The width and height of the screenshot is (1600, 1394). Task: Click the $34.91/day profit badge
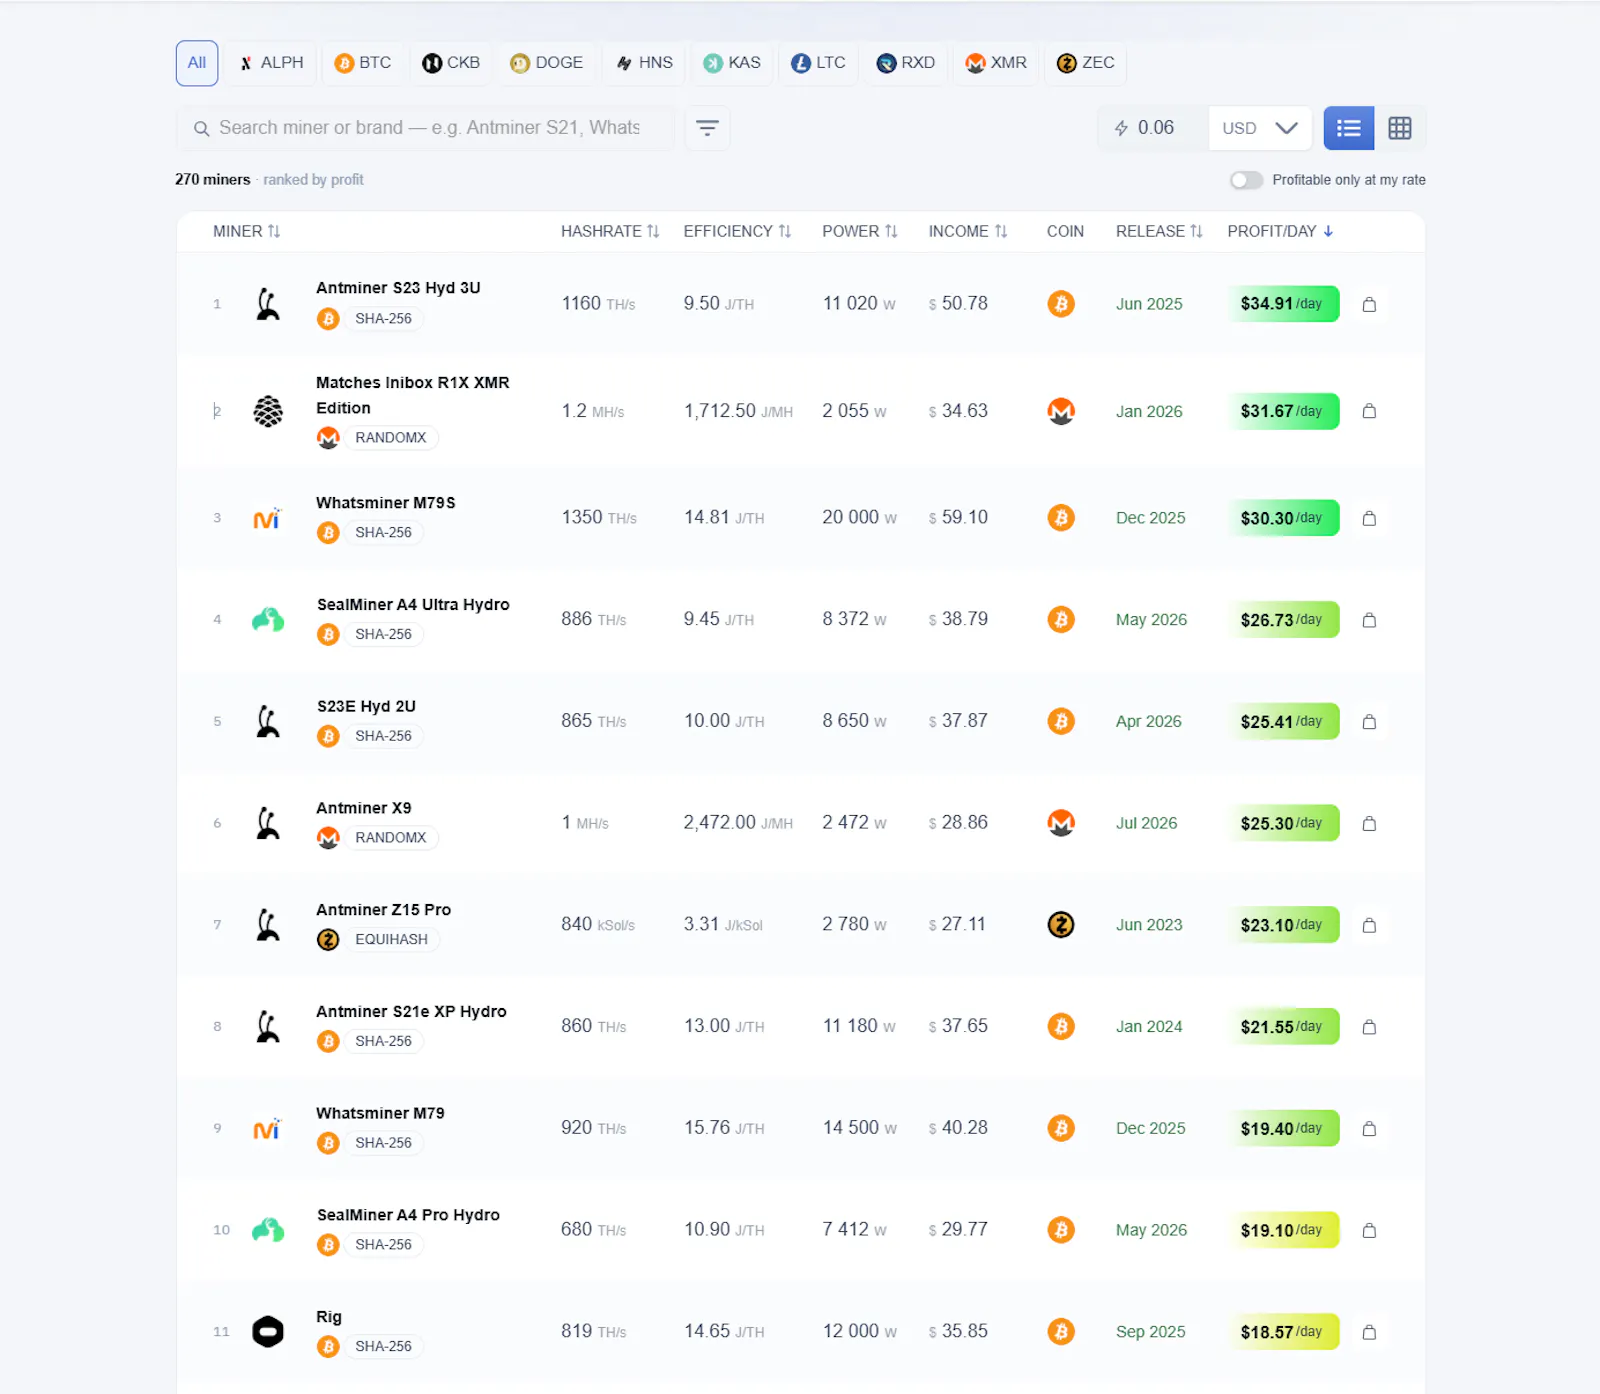[1283, 304]
